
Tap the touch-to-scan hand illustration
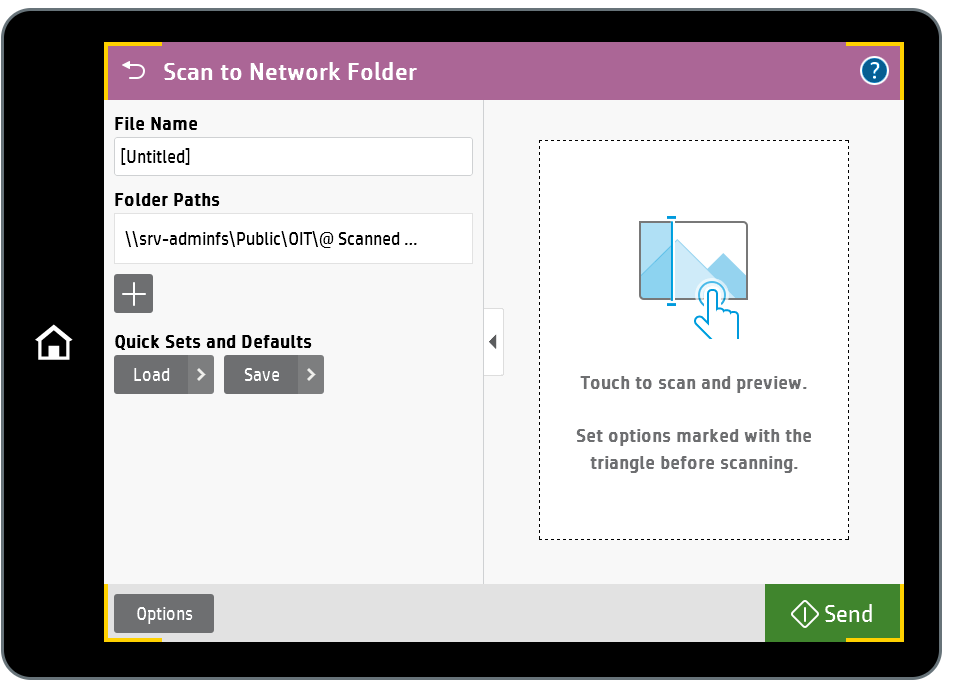coord(694,277)
